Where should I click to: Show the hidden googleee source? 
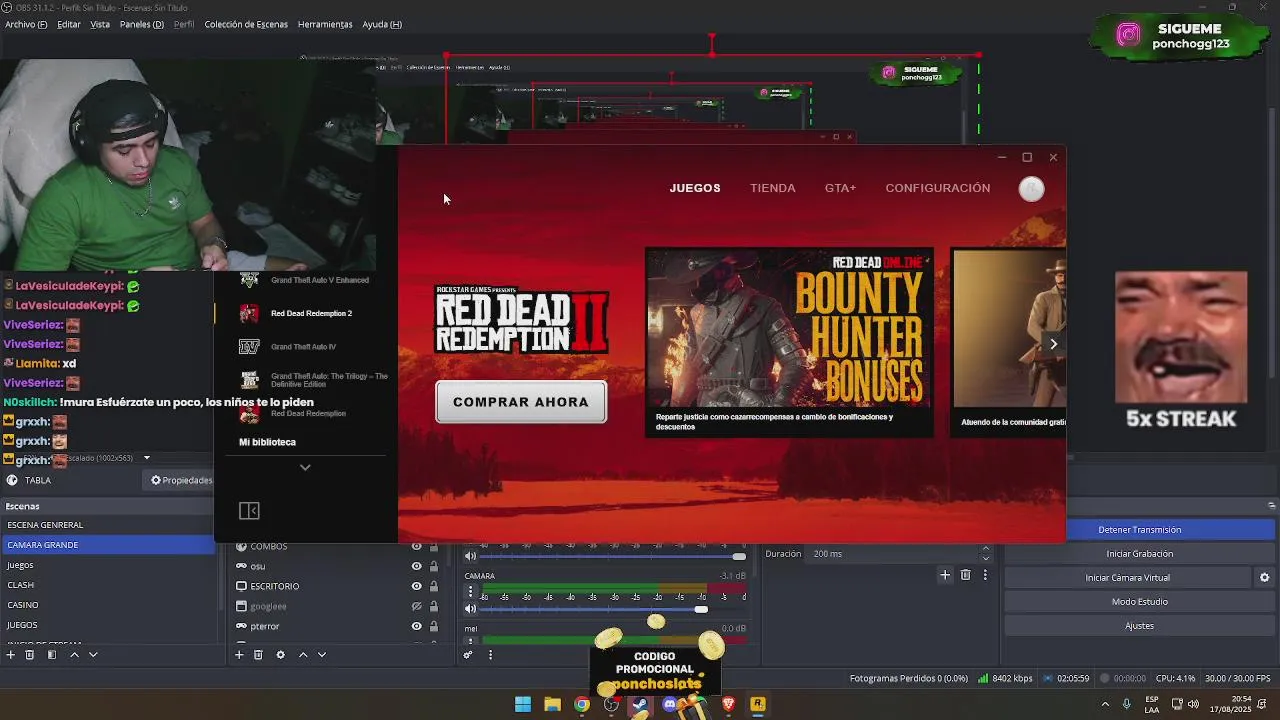(416, 606)
